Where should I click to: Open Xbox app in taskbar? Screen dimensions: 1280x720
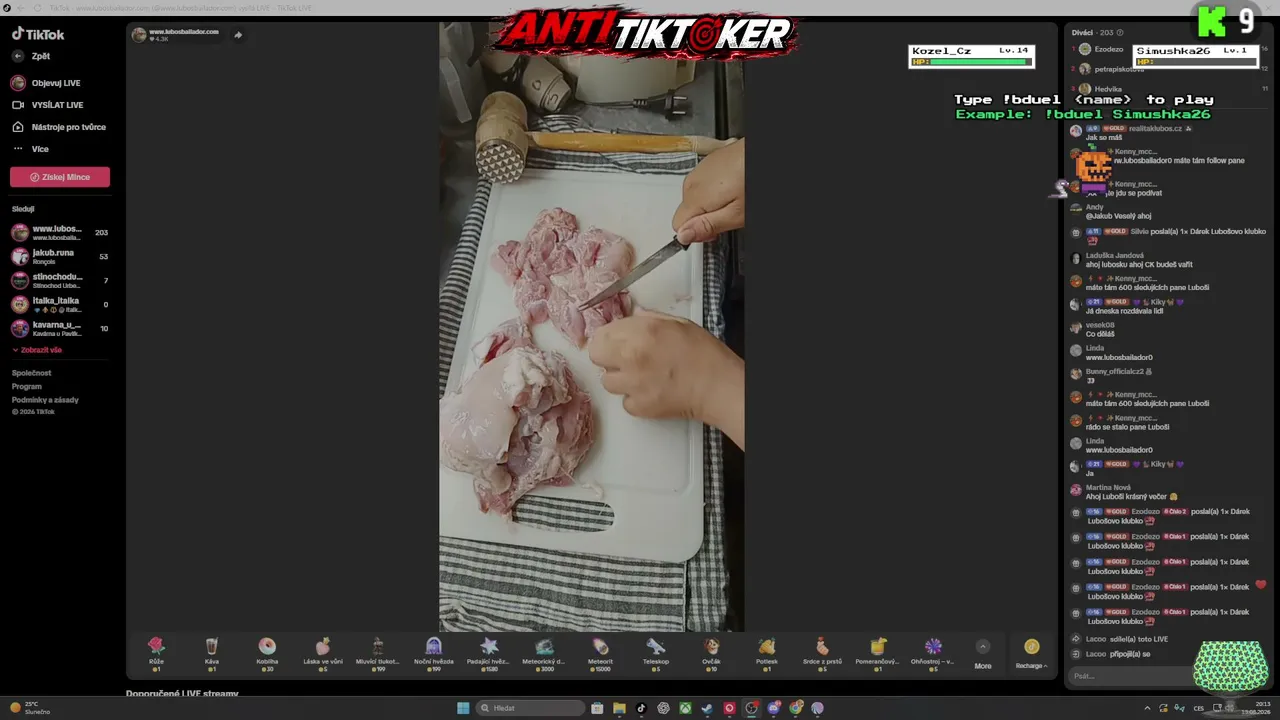tap(685, 708)
